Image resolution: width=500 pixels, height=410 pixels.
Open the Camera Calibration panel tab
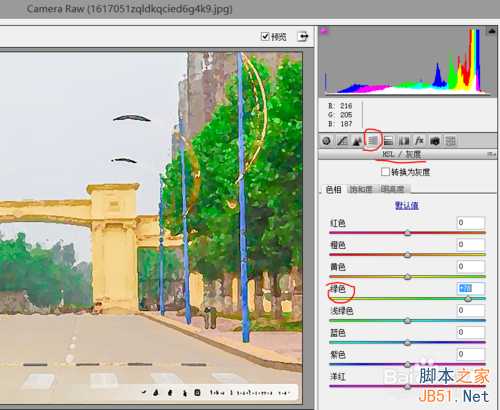pos(435,141)
